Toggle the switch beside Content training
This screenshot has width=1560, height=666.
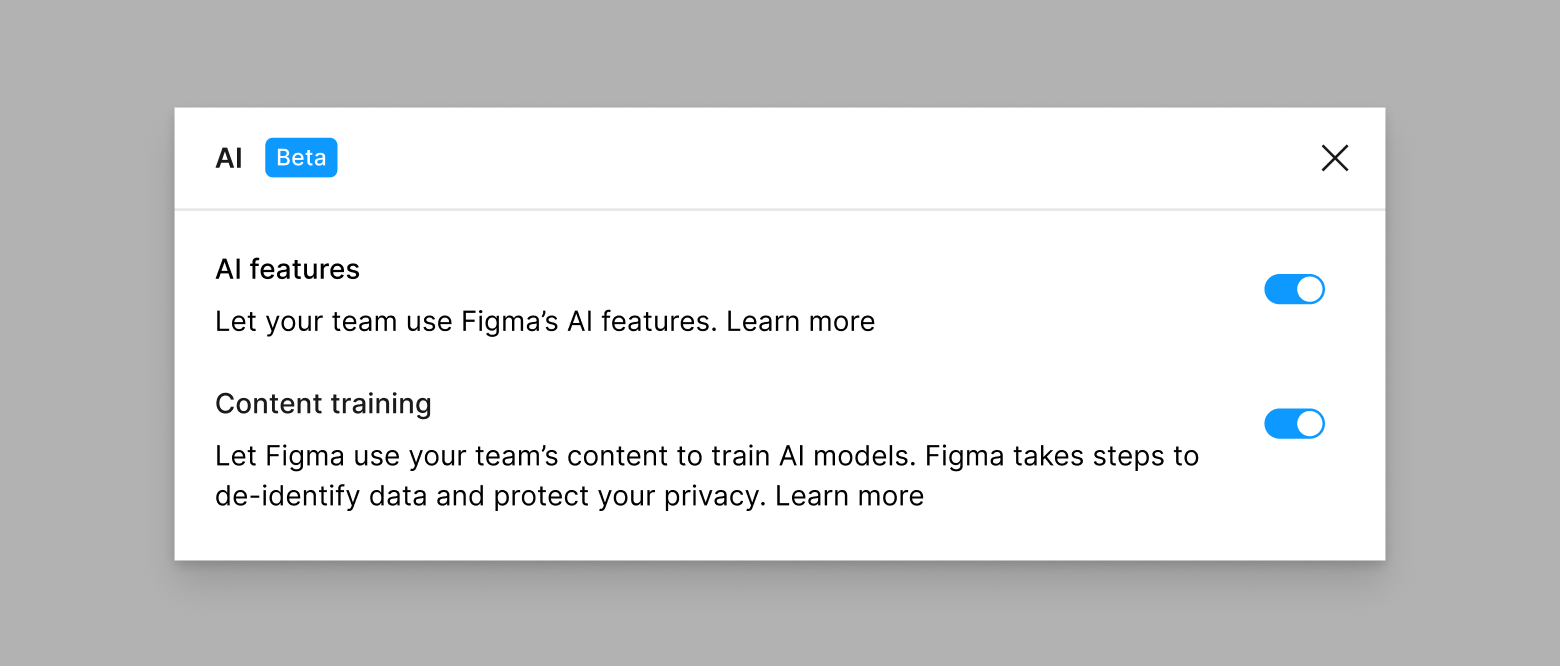1294,423
